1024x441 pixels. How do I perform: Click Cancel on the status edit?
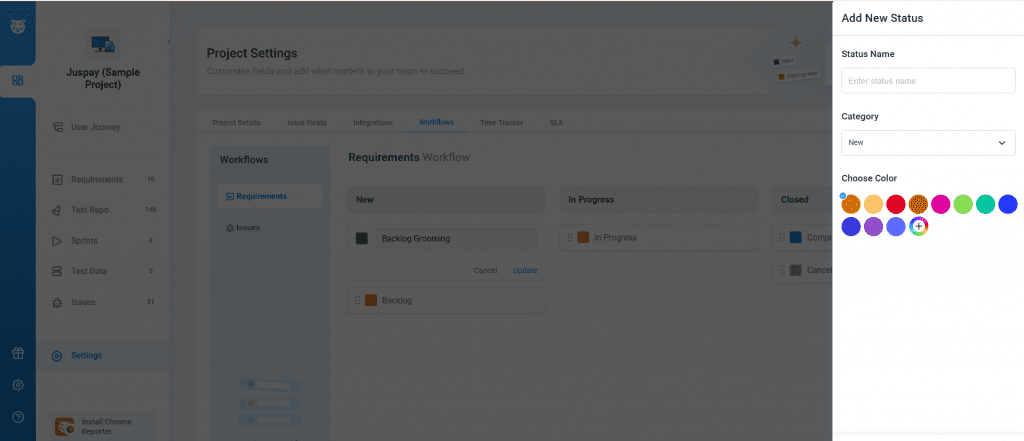click(x=485, y=271)
